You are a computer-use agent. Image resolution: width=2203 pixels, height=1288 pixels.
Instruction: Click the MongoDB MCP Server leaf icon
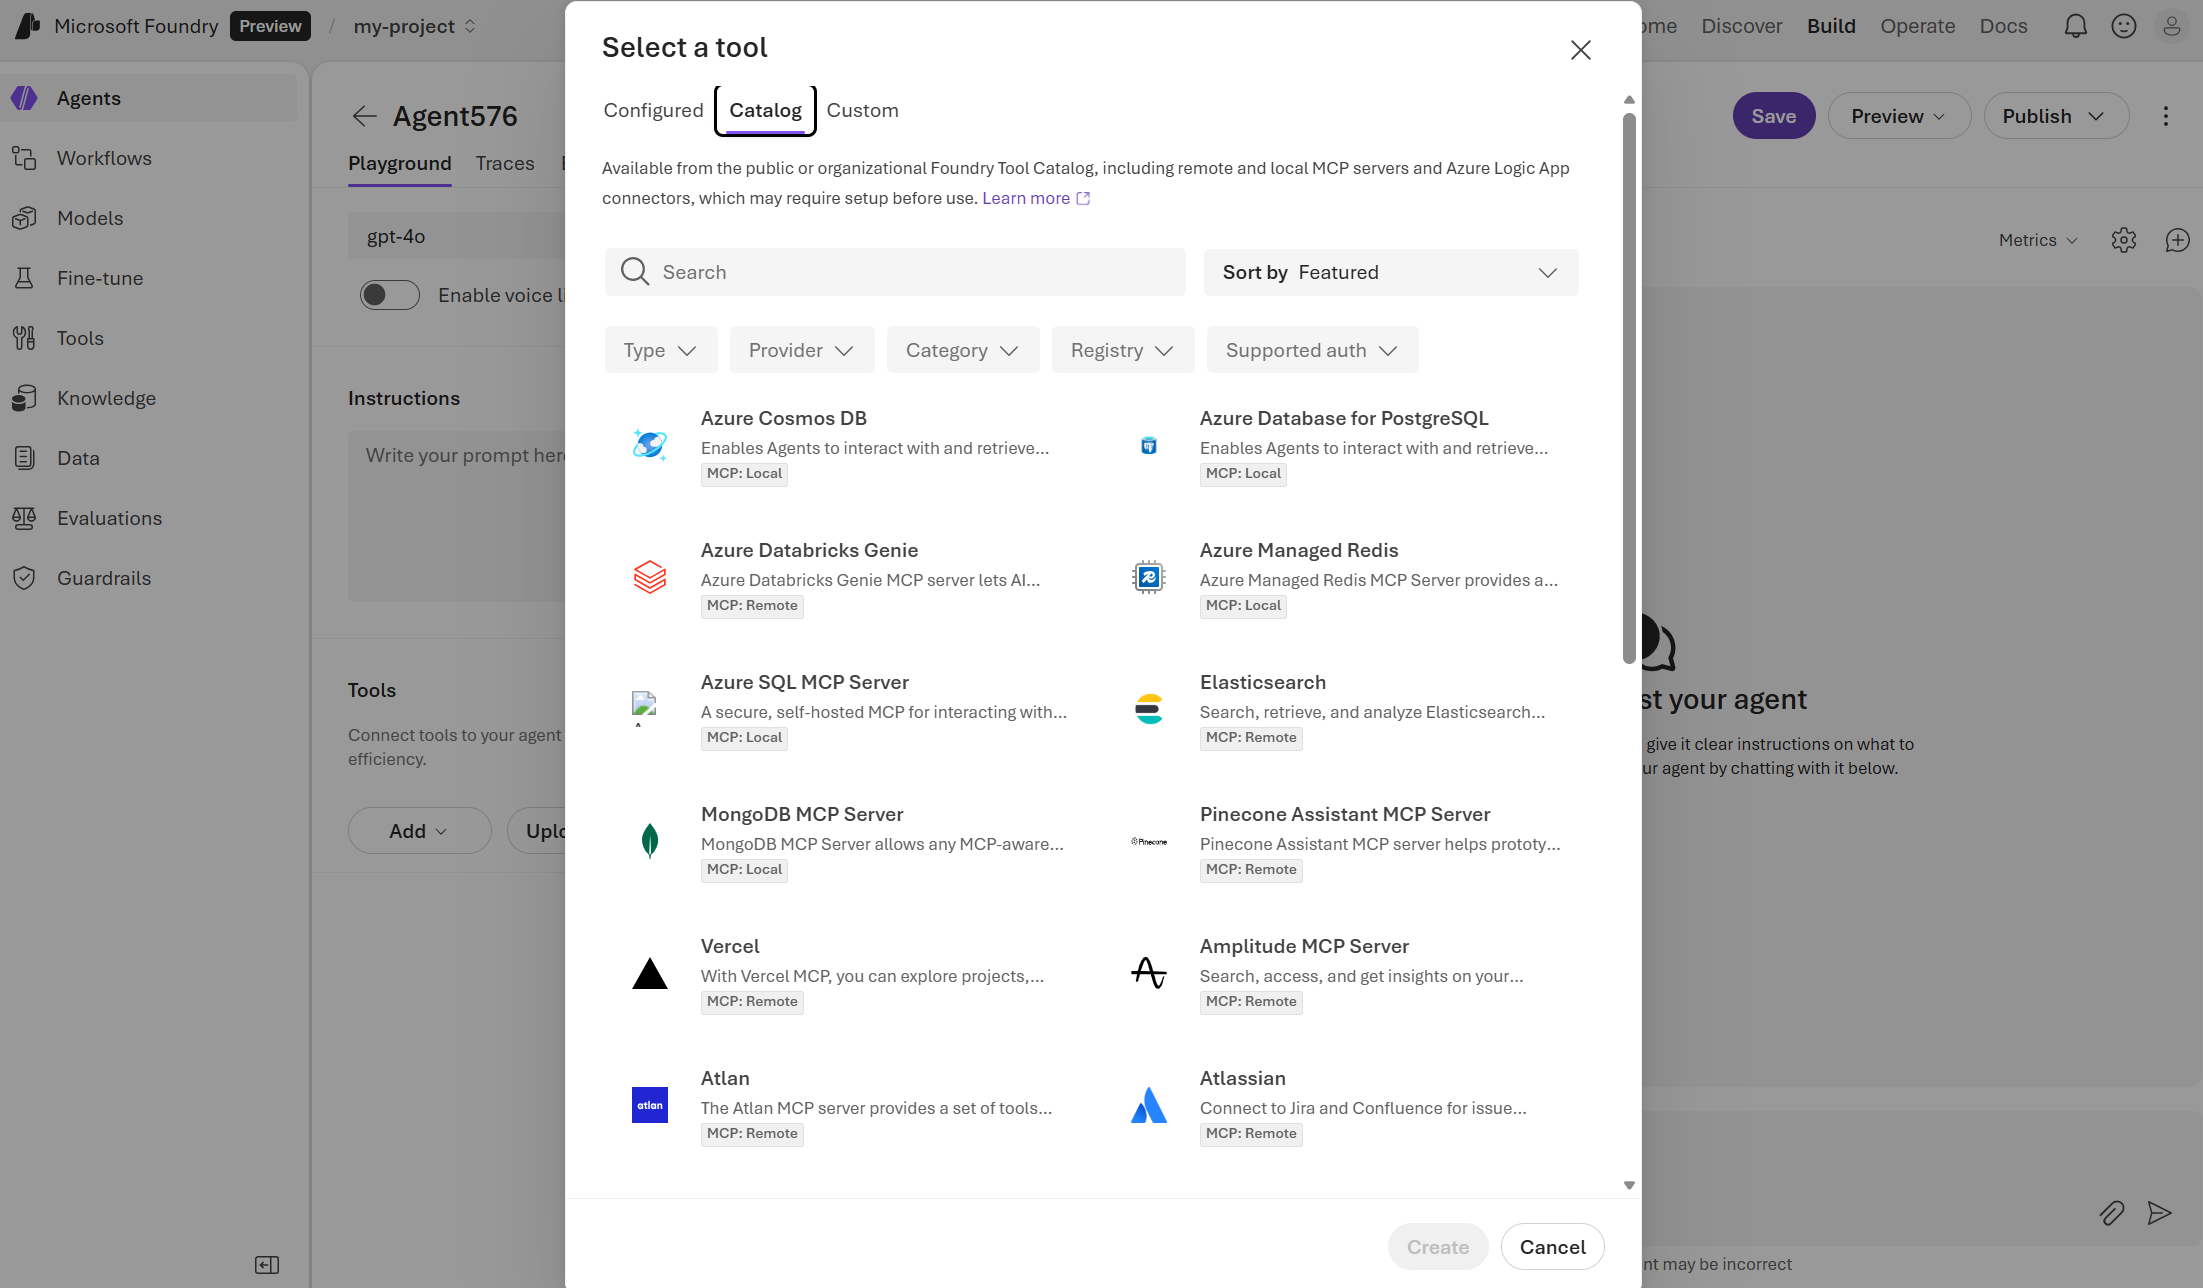pyautogui.click(x=650, y=840)
